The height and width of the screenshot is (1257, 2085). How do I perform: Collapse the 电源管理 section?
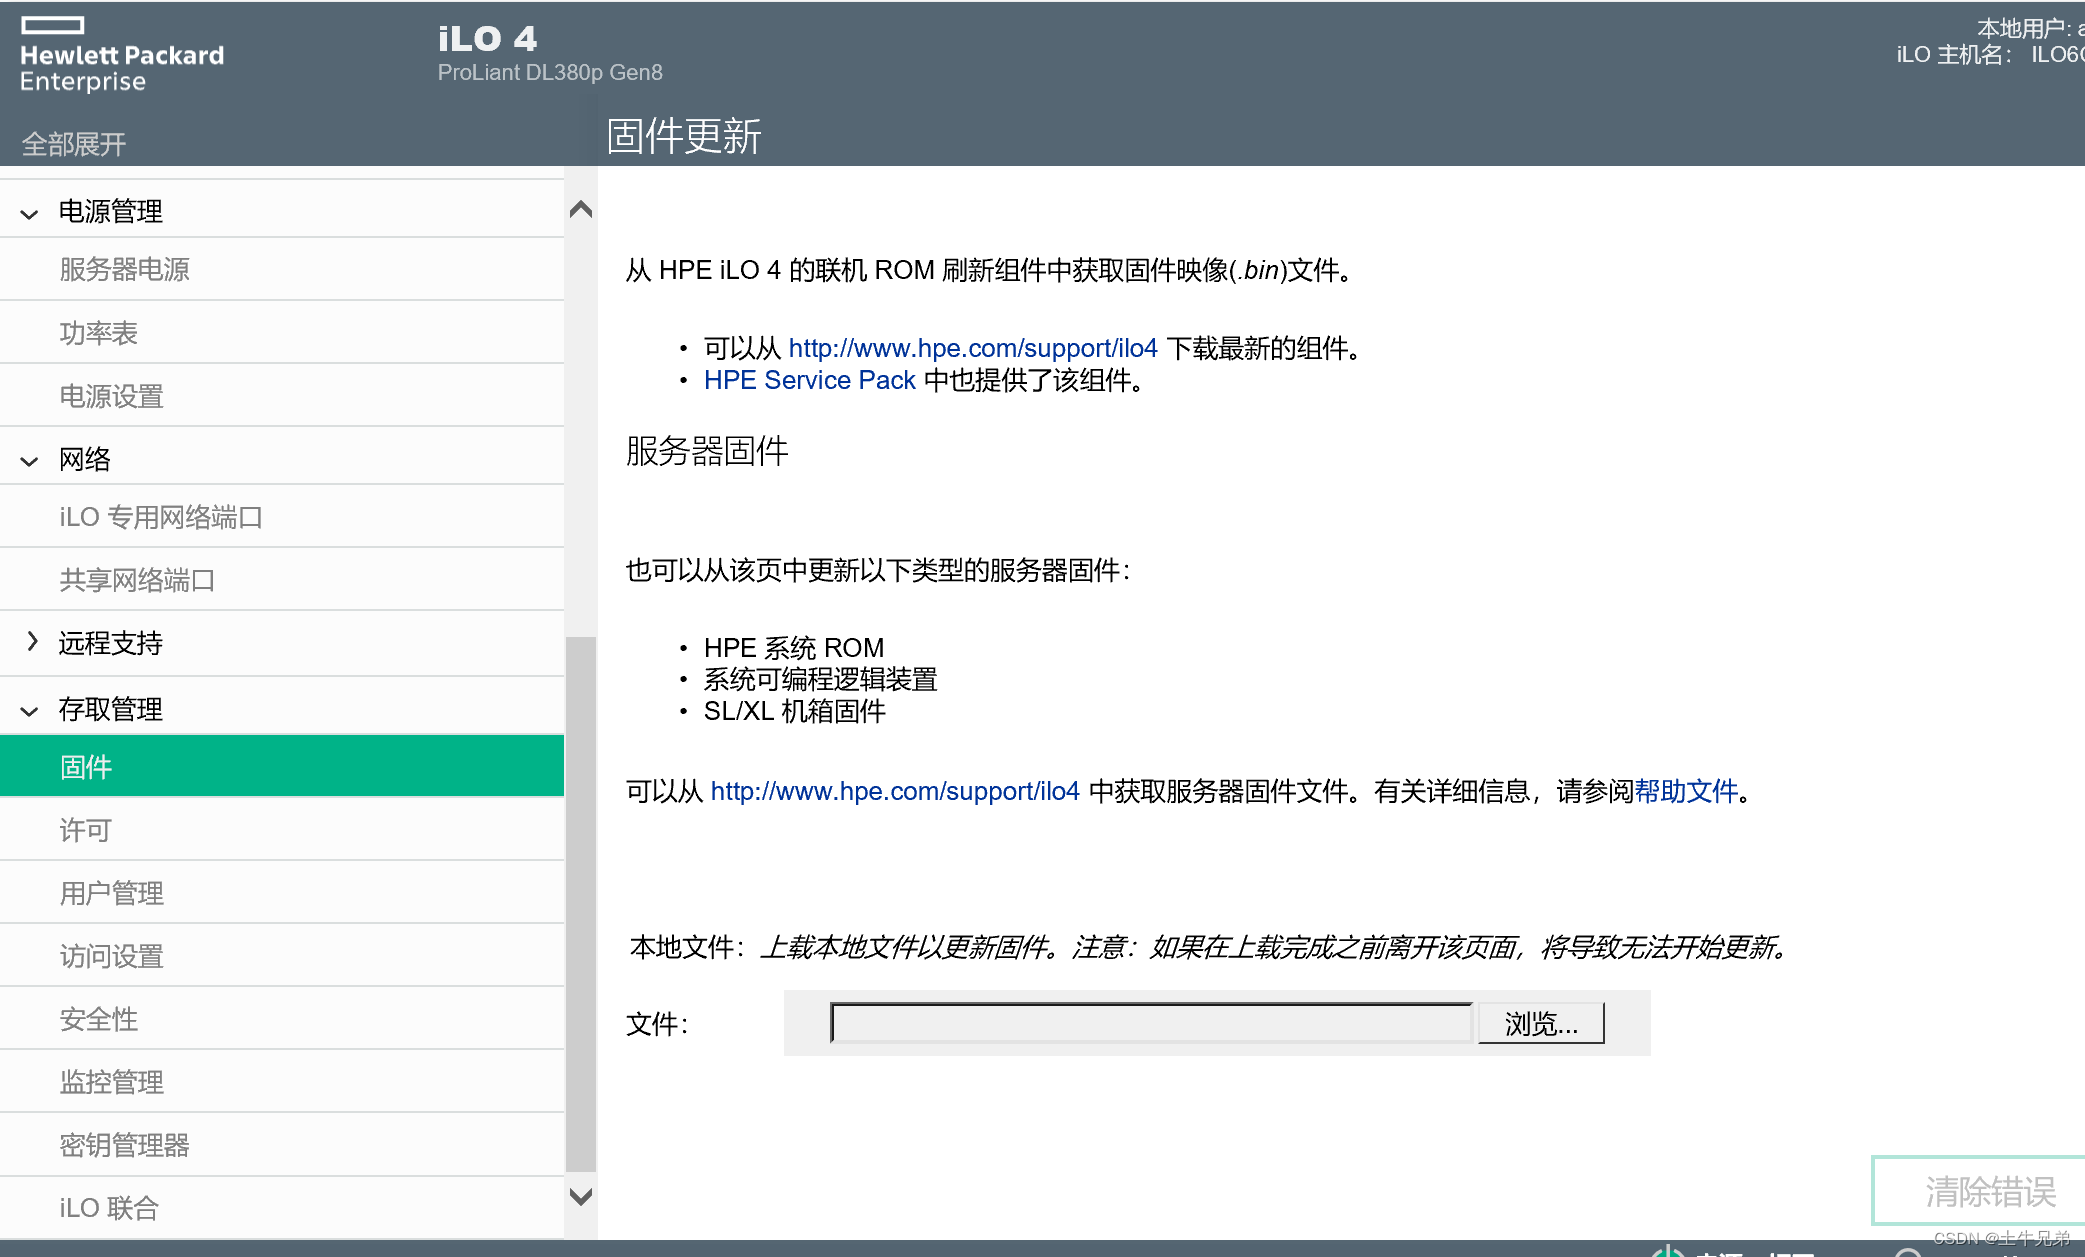pyautogui.click(x=28, y=213)
